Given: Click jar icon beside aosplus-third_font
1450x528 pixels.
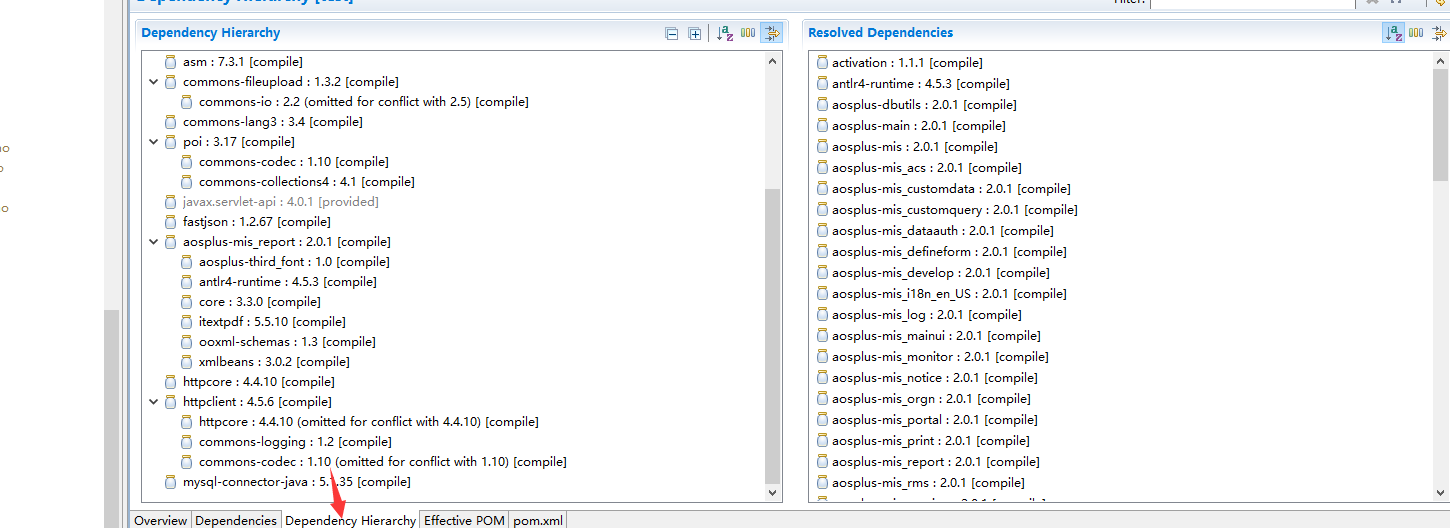Looking at the screenshot, I should [186, 262].
